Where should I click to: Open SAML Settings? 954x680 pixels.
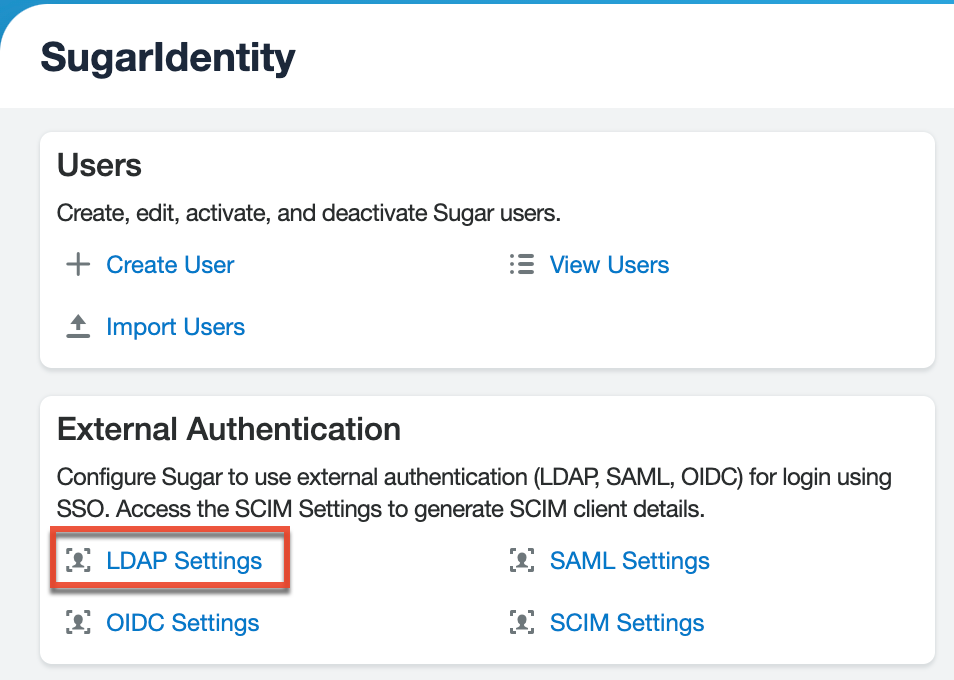pyautogui.click(x=629, y=561)
